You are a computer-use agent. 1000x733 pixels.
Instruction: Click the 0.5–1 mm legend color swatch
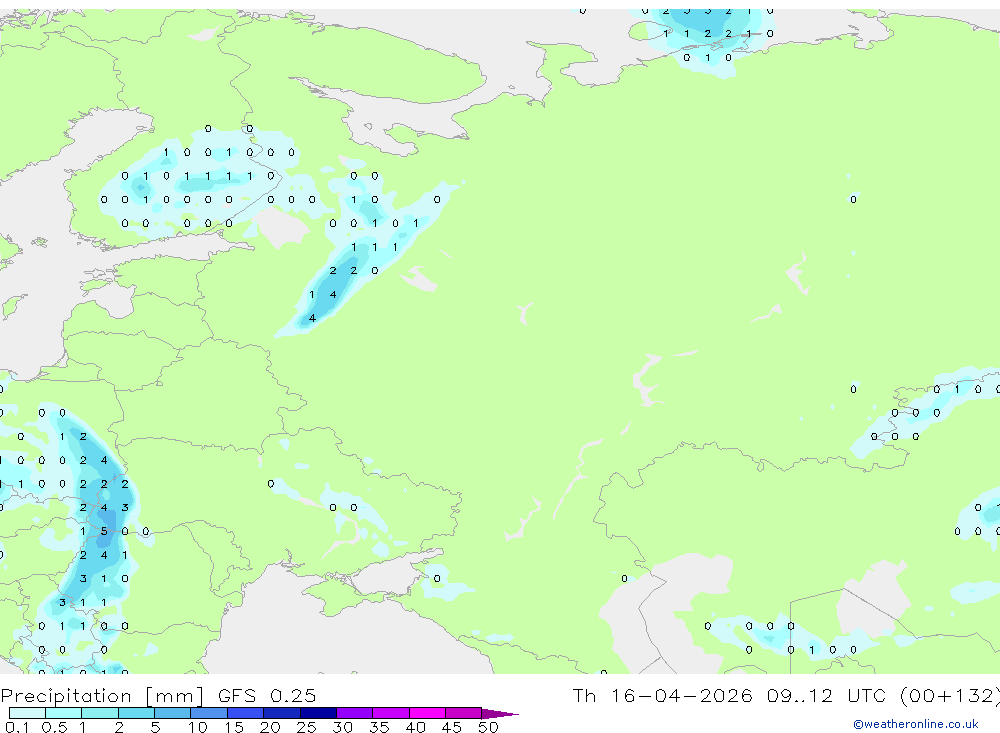point(64,713)
